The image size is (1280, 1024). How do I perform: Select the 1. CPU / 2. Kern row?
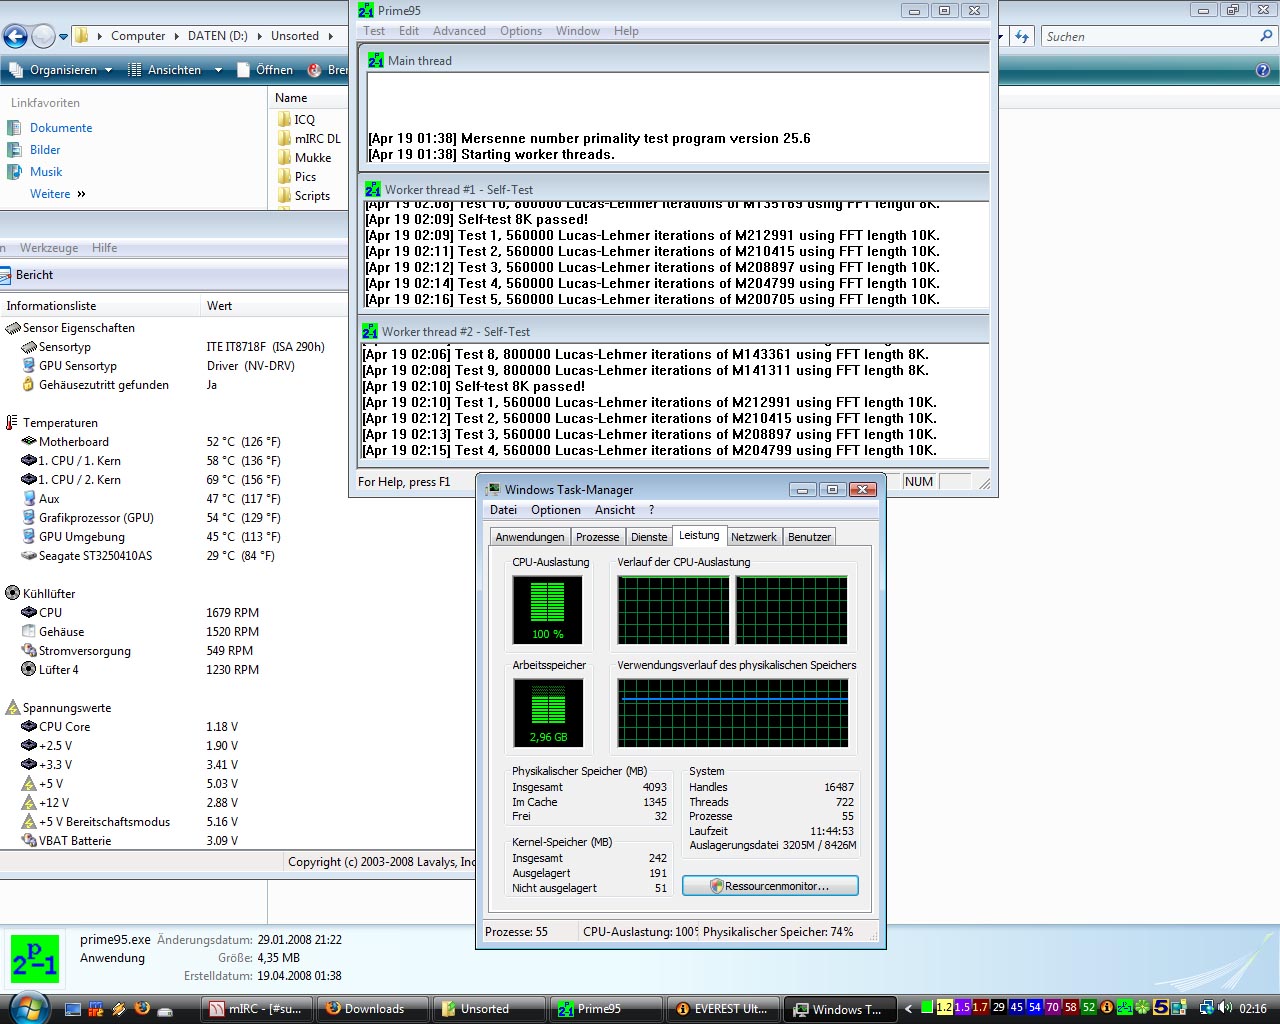coord(174,479)
